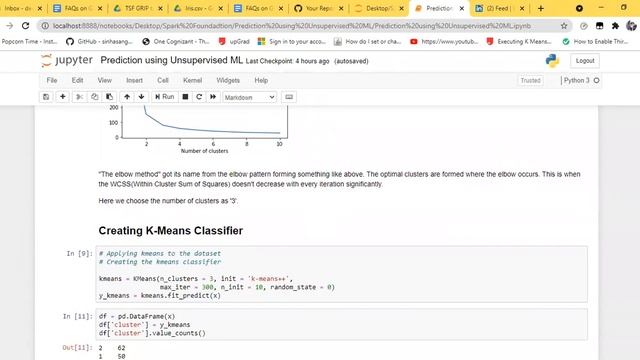
Task: Click the Logout button
Action: tap(585, 61)
